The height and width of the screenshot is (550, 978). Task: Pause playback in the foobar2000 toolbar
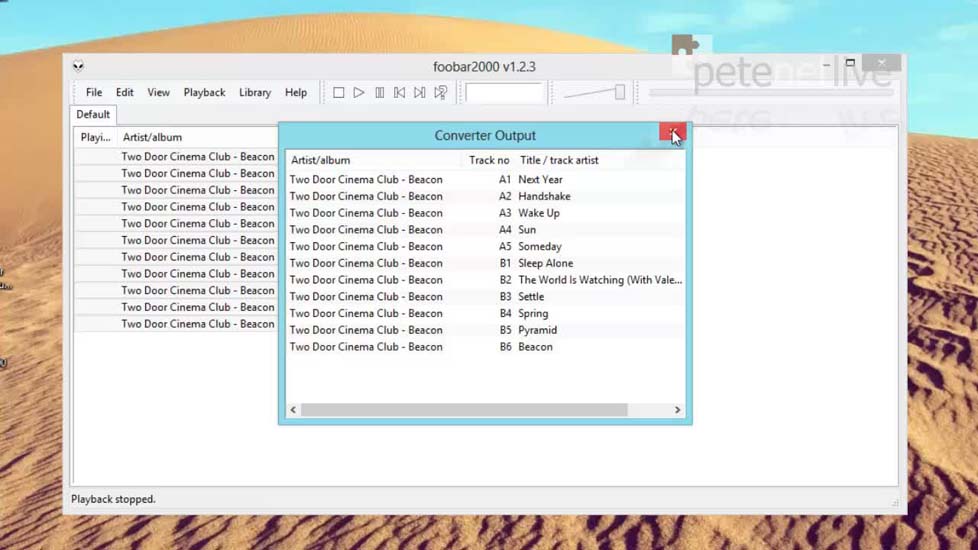pos(379,93)
